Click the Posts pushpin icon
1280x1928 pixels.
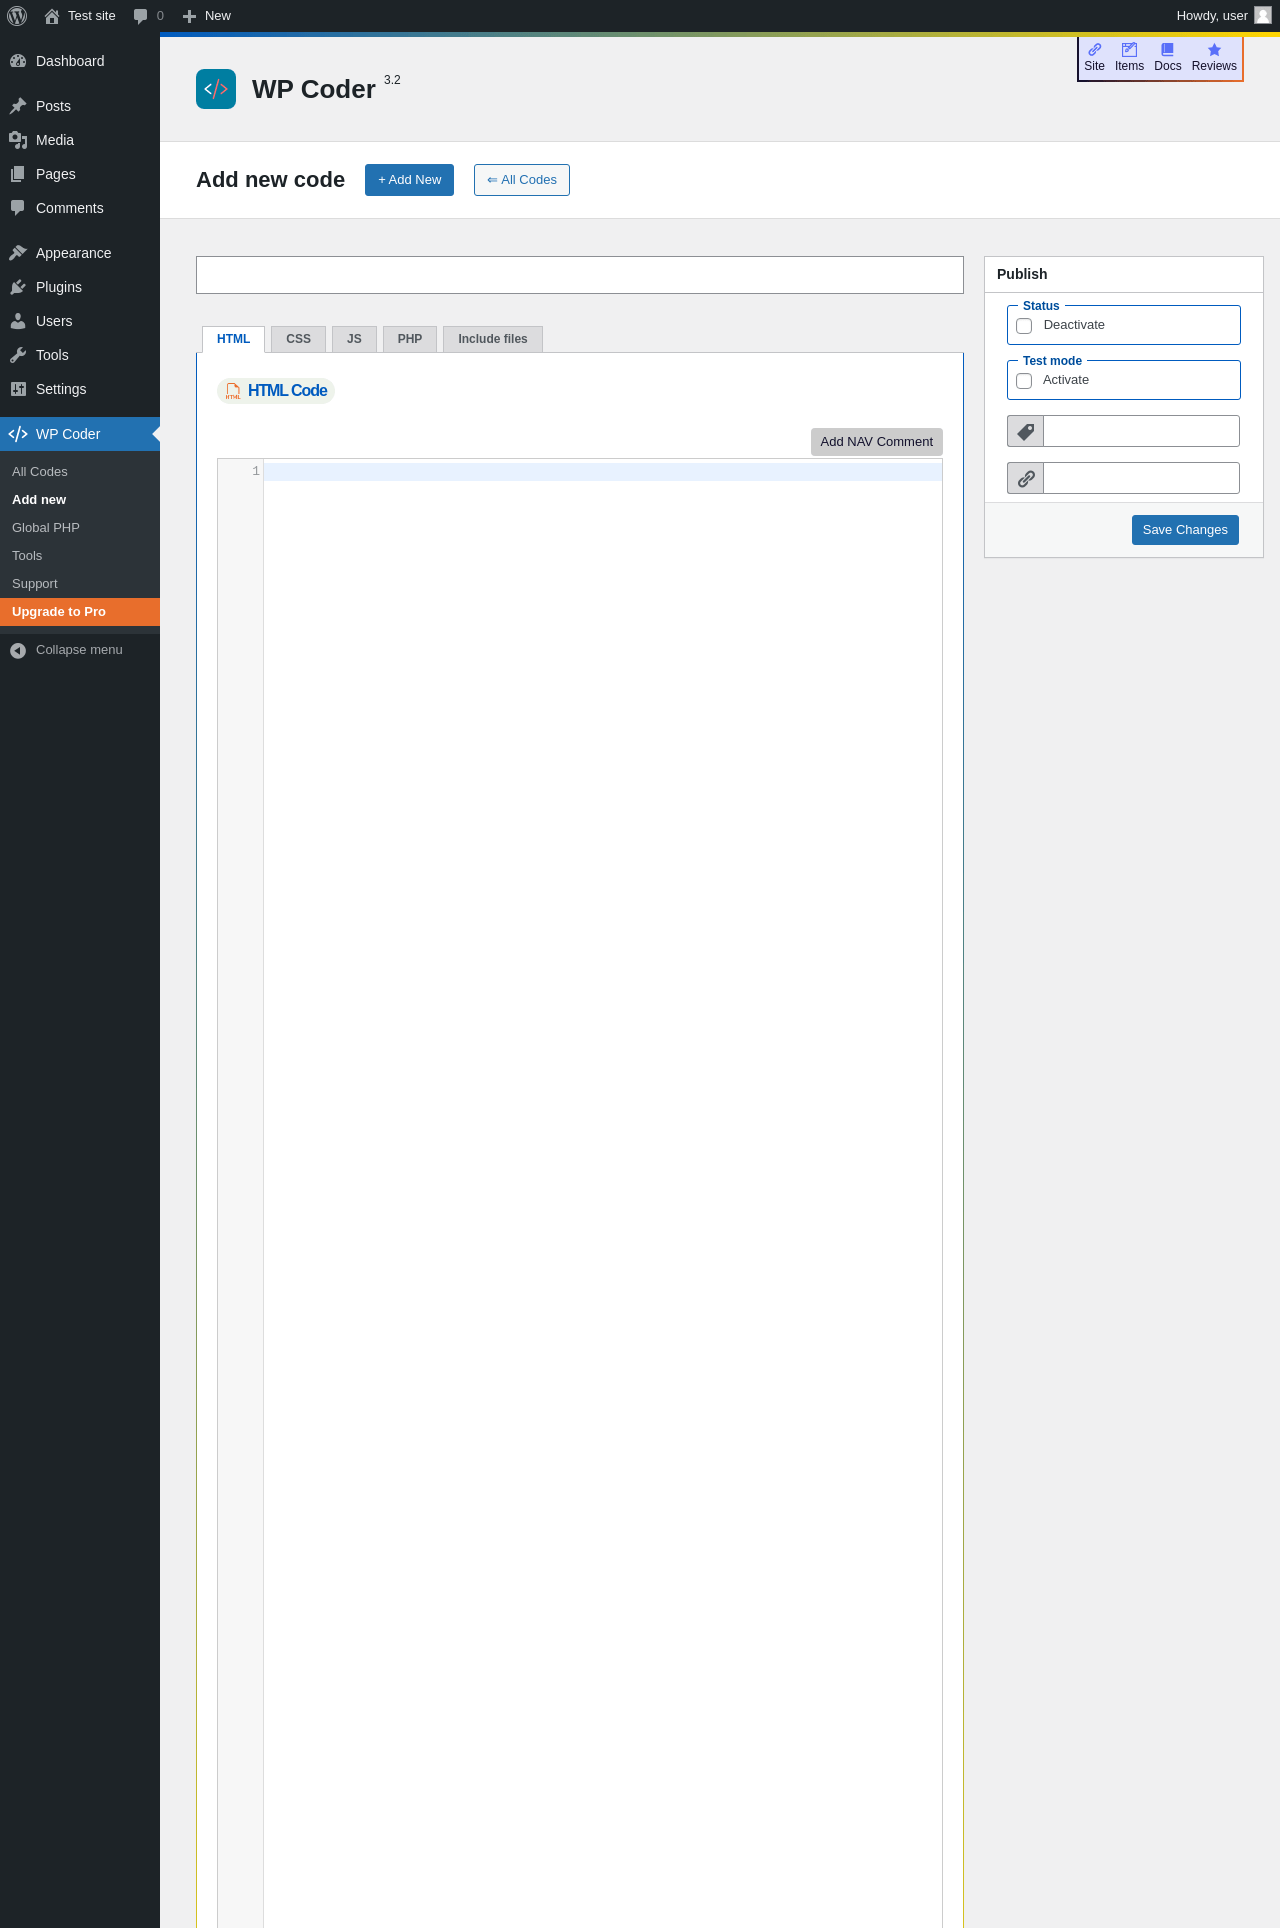(x=18, y=106)
